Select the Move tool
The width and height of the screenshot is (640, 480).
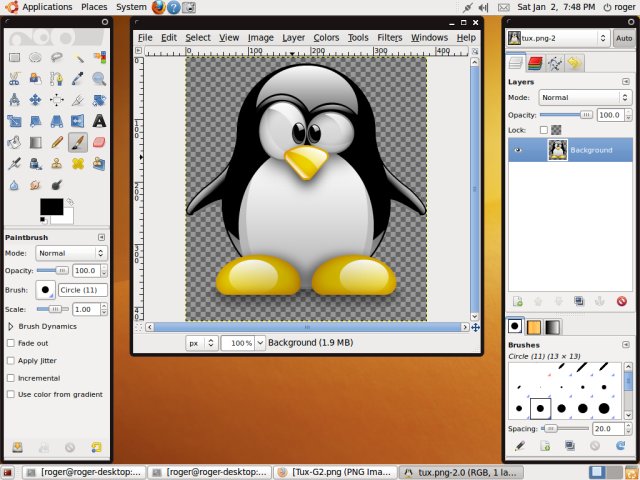36,100
